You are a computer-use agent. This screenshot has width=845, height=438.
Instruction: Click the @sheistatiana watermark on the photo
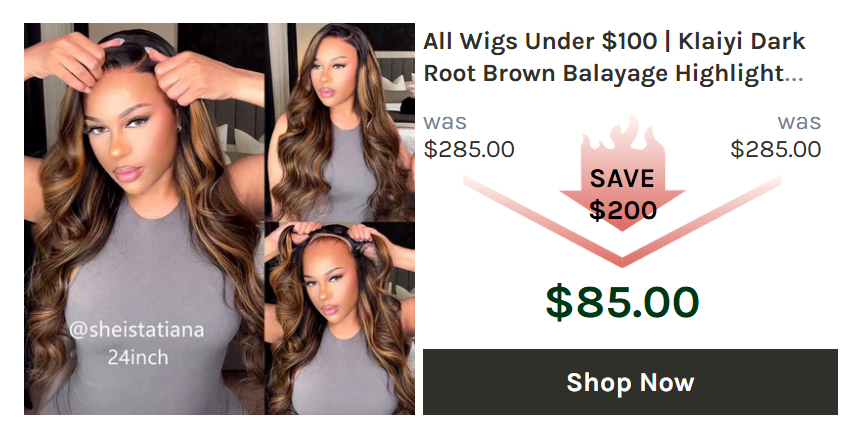coord(137,330)
